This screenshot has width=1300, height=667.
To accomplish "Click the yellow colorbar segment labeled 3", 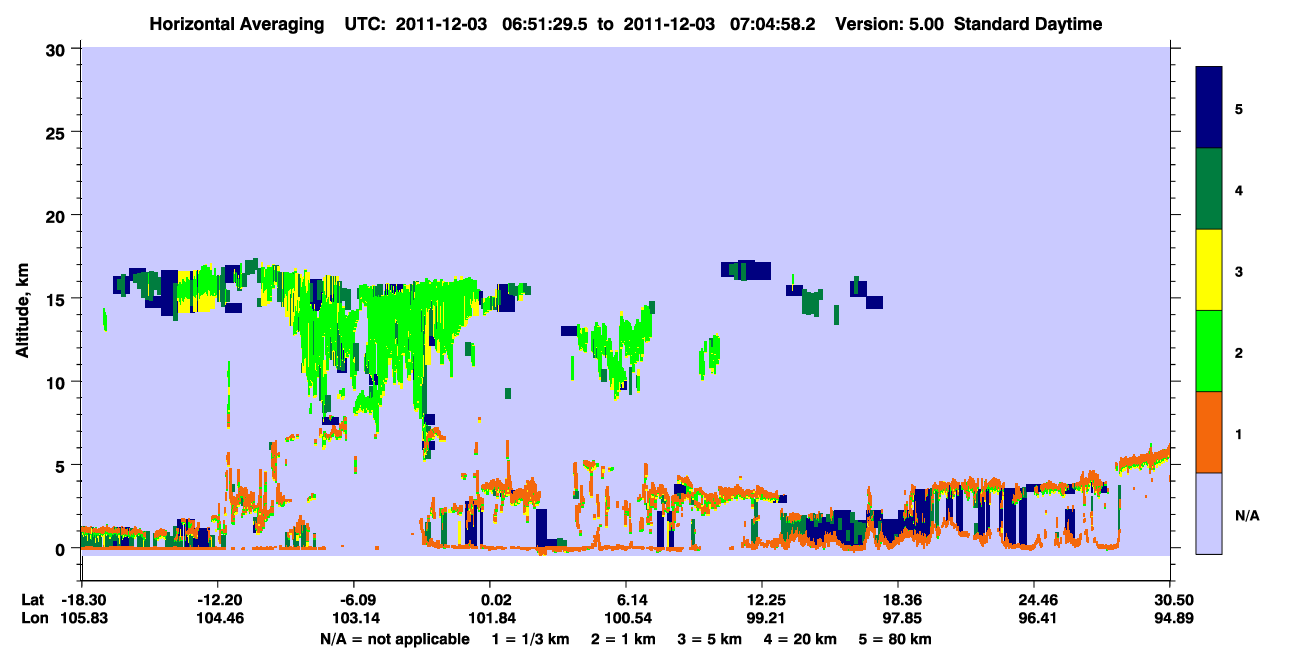I will pyautogui.click(x=1209, y=269).
